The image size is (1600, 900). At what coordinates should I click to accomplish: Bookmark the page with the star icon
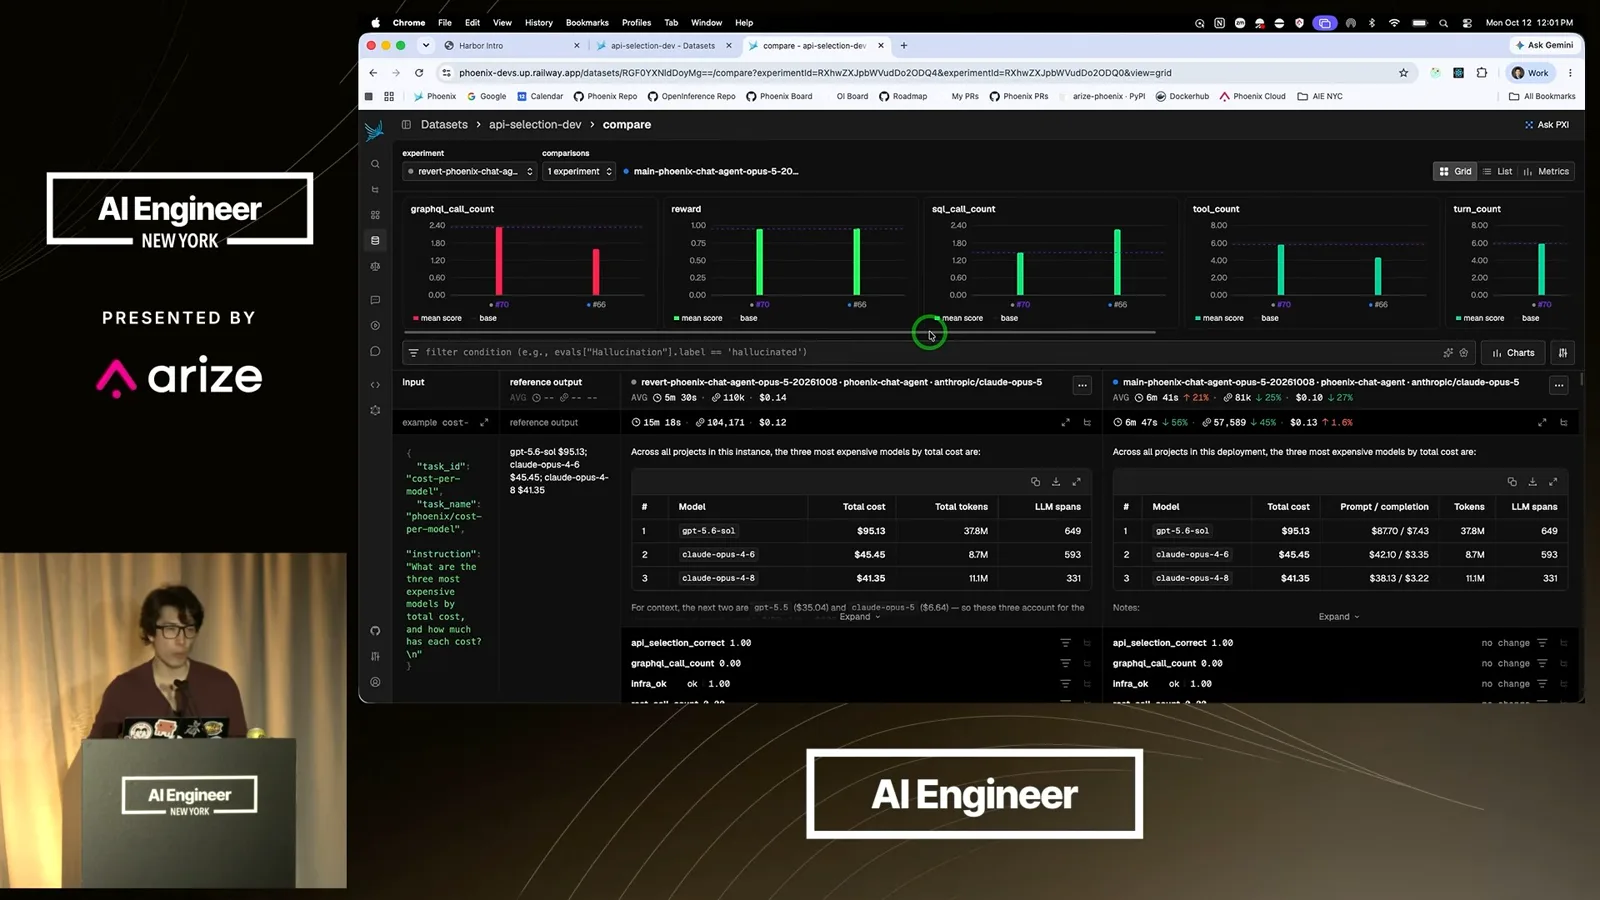pyautogui.click(x=1403, y=73)
